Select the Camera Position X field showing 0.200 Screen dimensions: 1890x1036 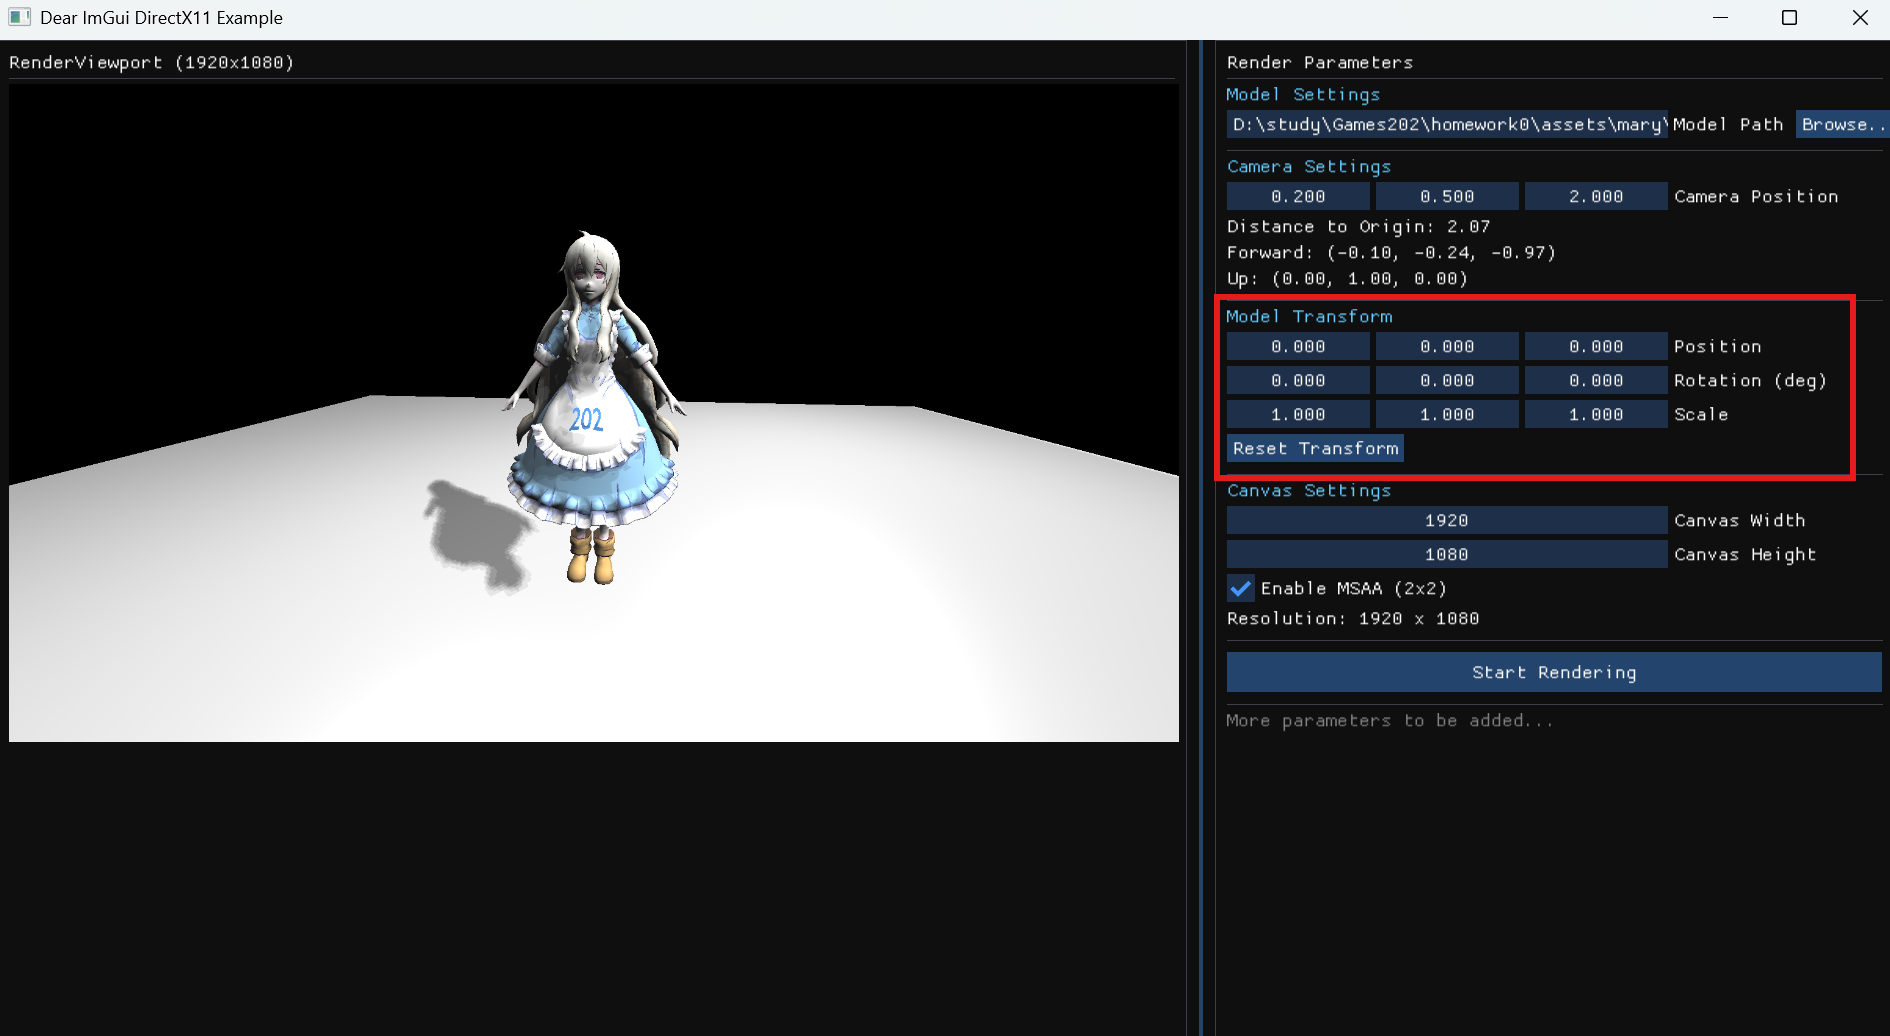tap(1298, 196)
